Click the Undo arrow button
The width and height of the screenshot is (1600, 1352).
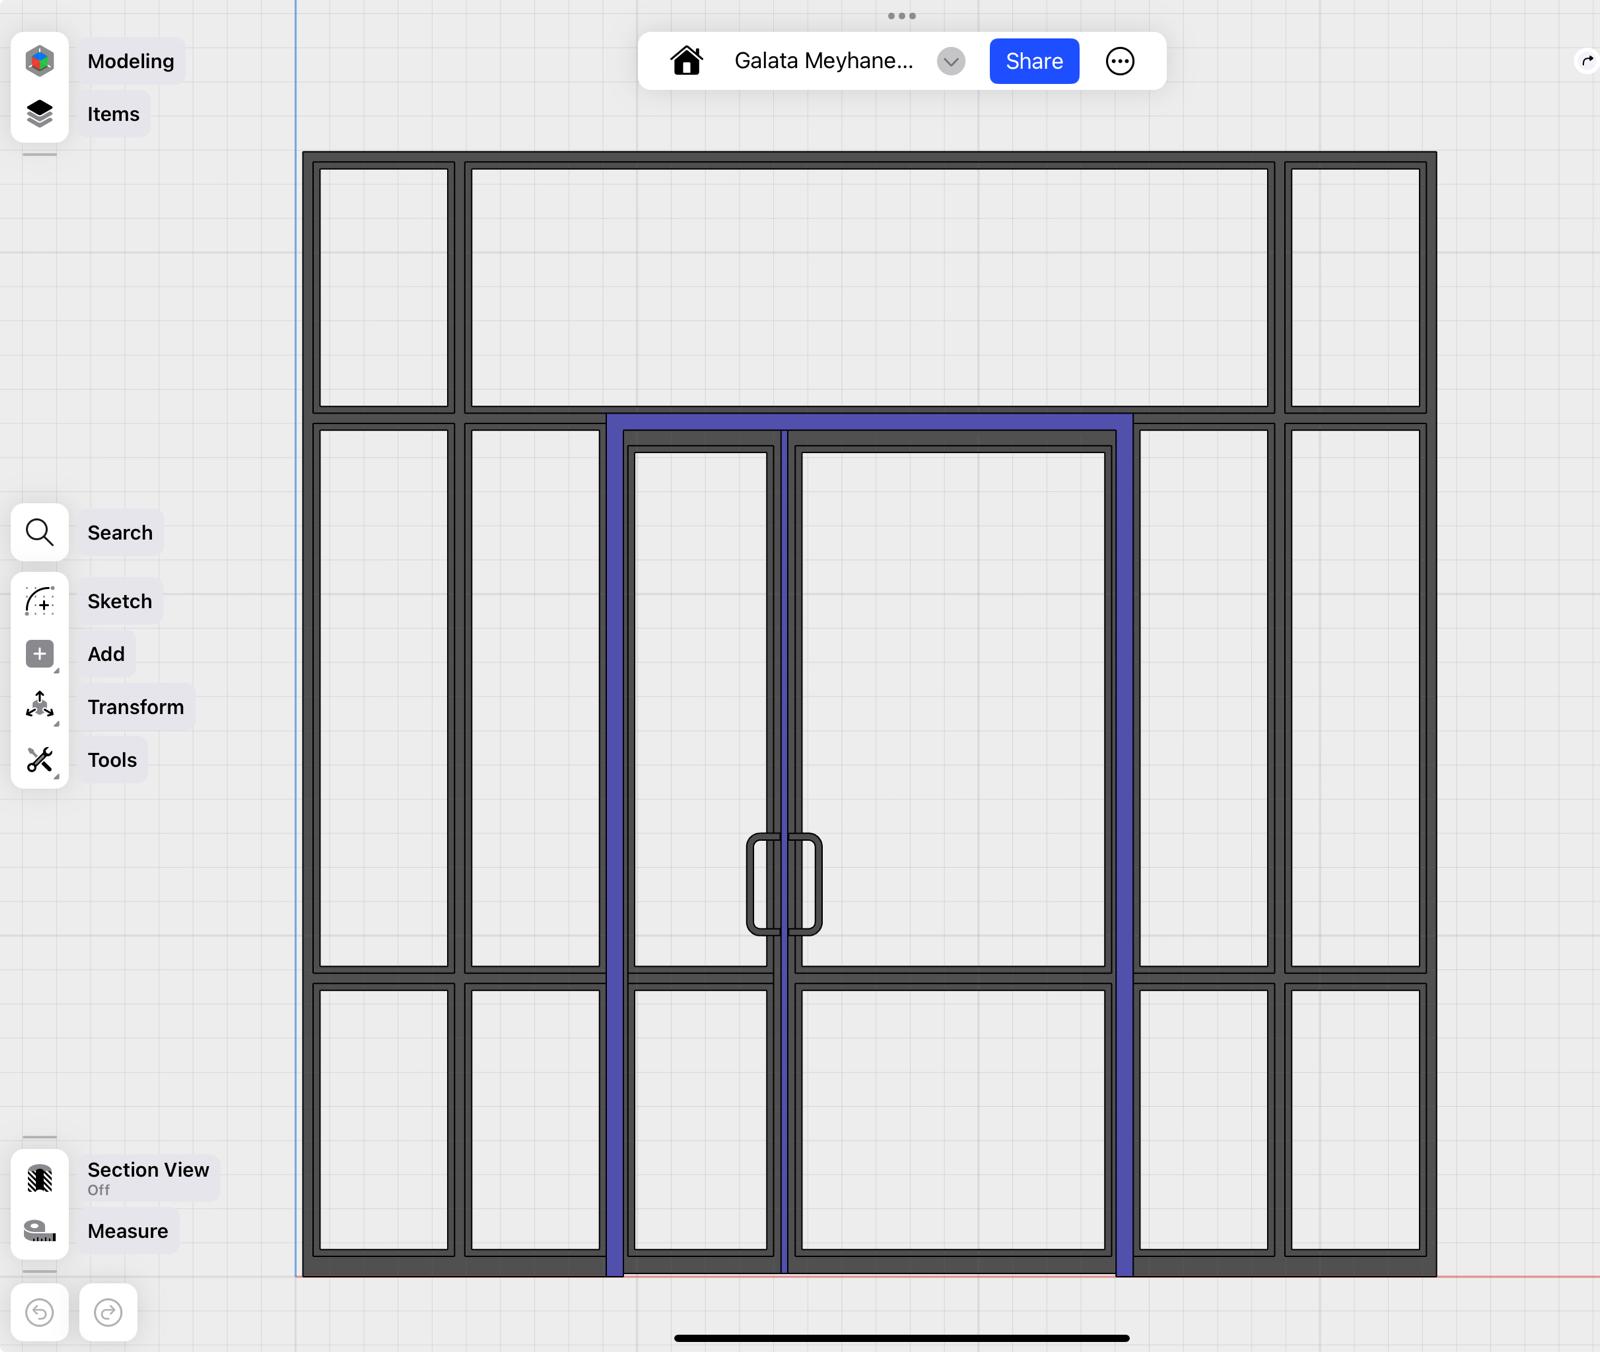pyautogui.click(x=39, y=1312)
